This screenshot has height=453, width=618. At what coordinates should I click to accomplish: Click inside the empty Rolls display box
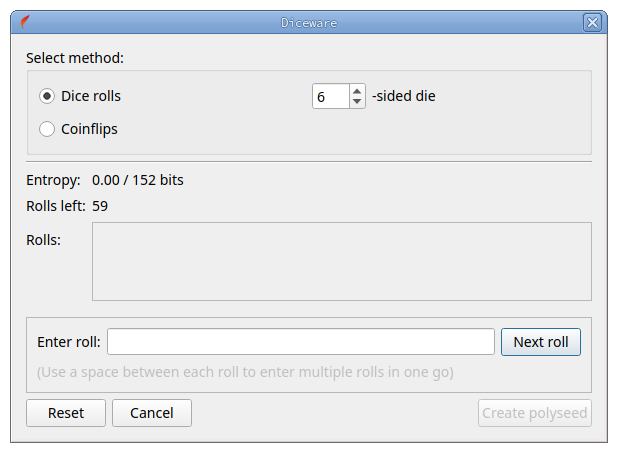[342, 261]
